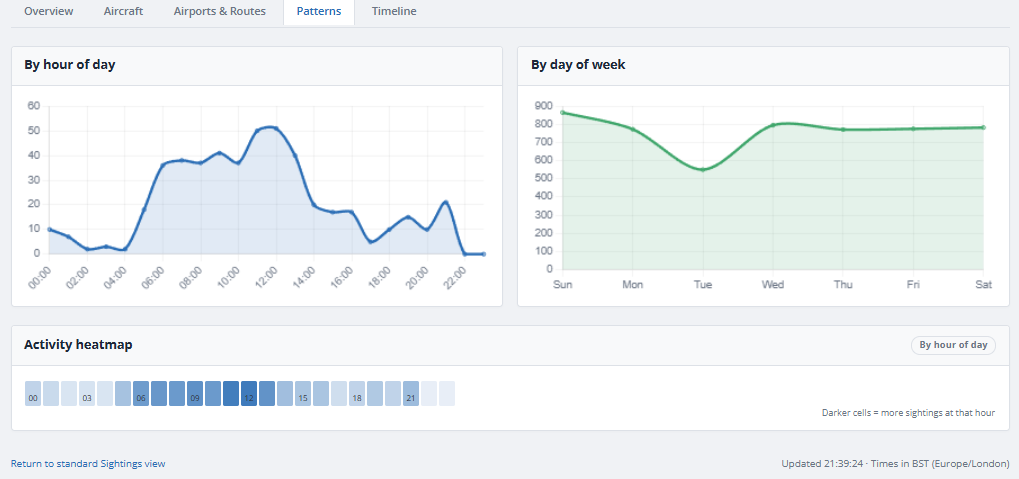Click the Sun data point on weekly chart
Image resolution: width=1019 pixels, height=479 pixels.
point(563,112)
